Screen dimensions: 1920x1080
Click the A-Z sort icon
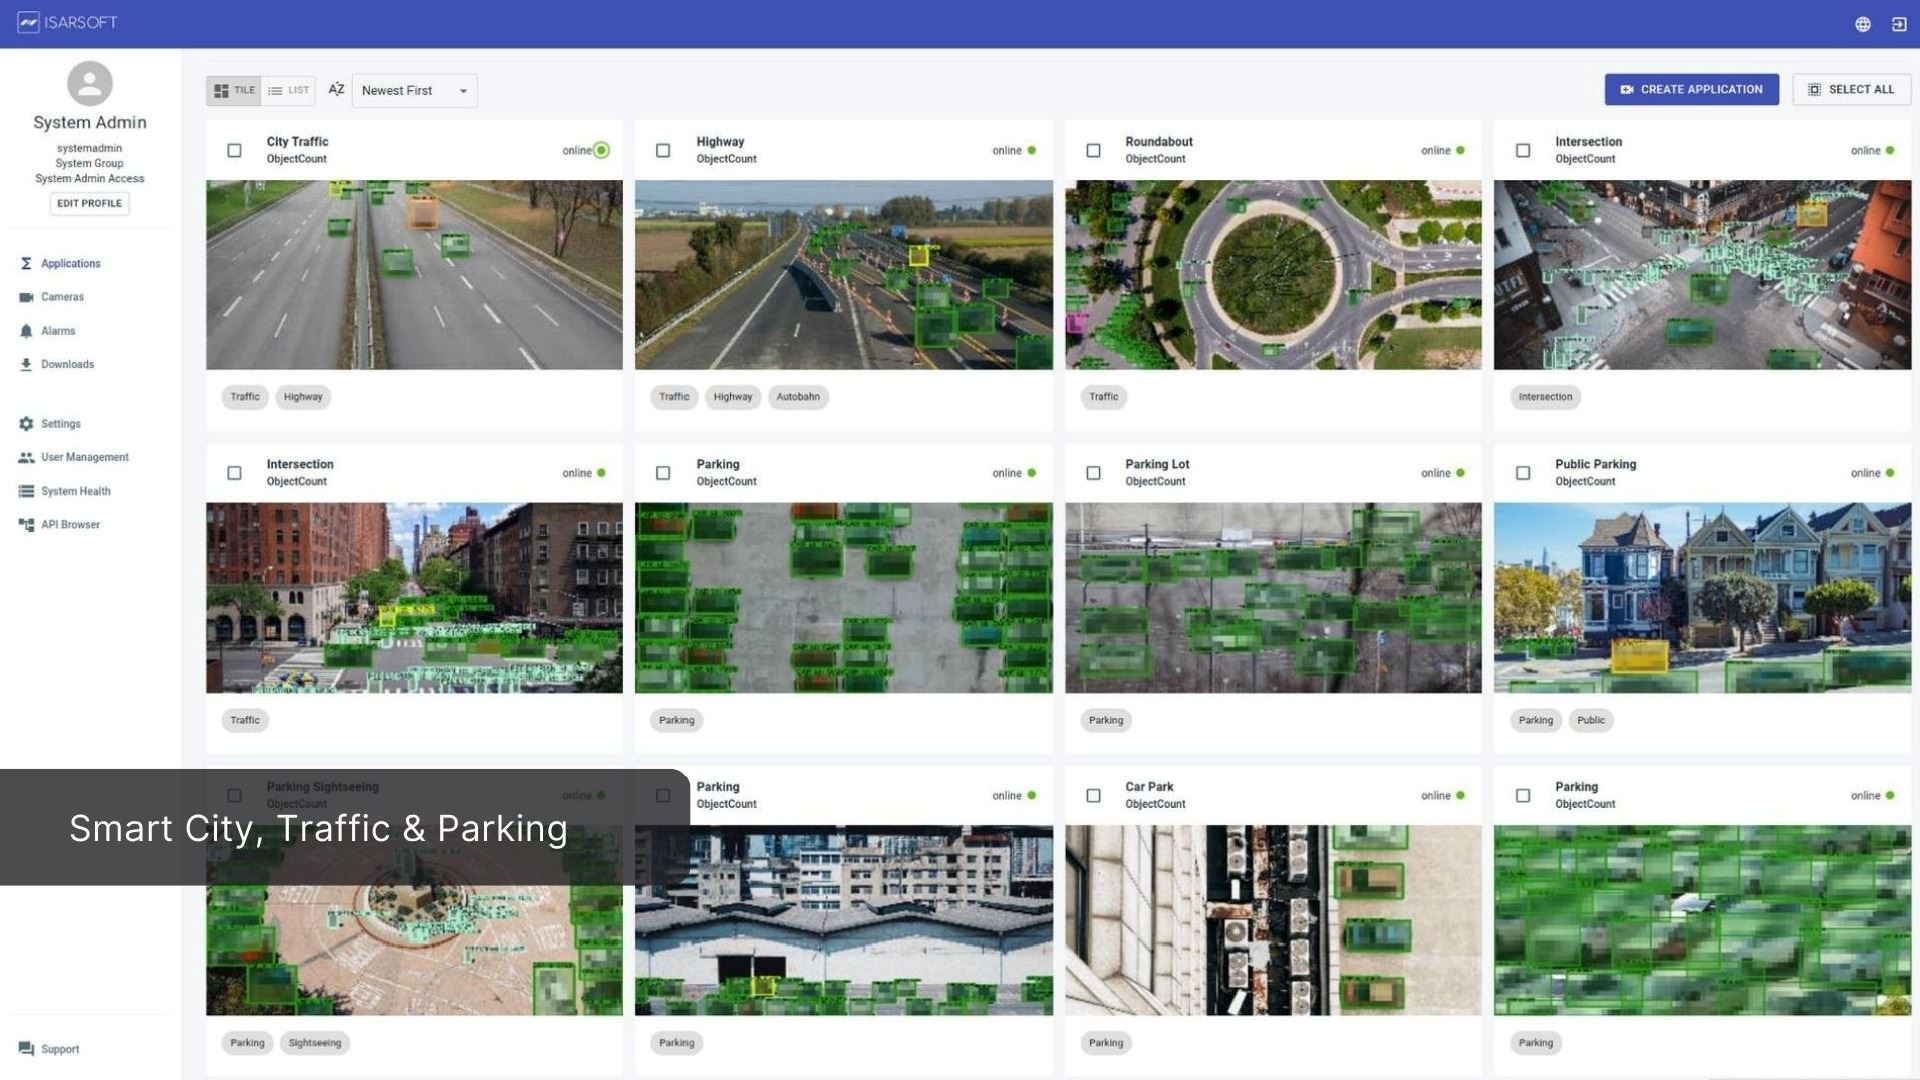[336, 89]
